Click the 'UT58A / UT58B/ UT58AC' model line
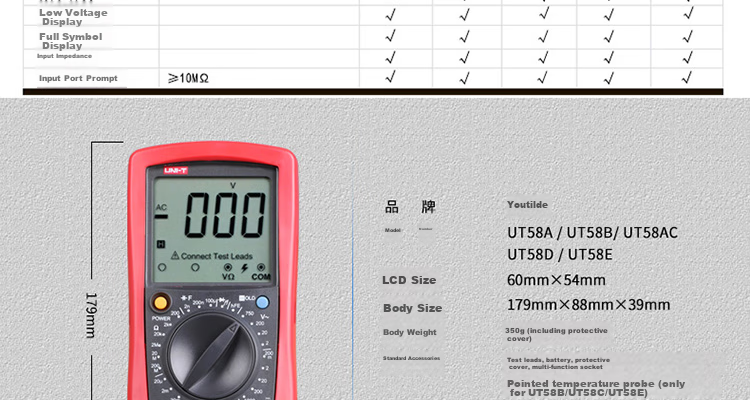The height and width of the screenshot is (400, 750). coord(592,233)
